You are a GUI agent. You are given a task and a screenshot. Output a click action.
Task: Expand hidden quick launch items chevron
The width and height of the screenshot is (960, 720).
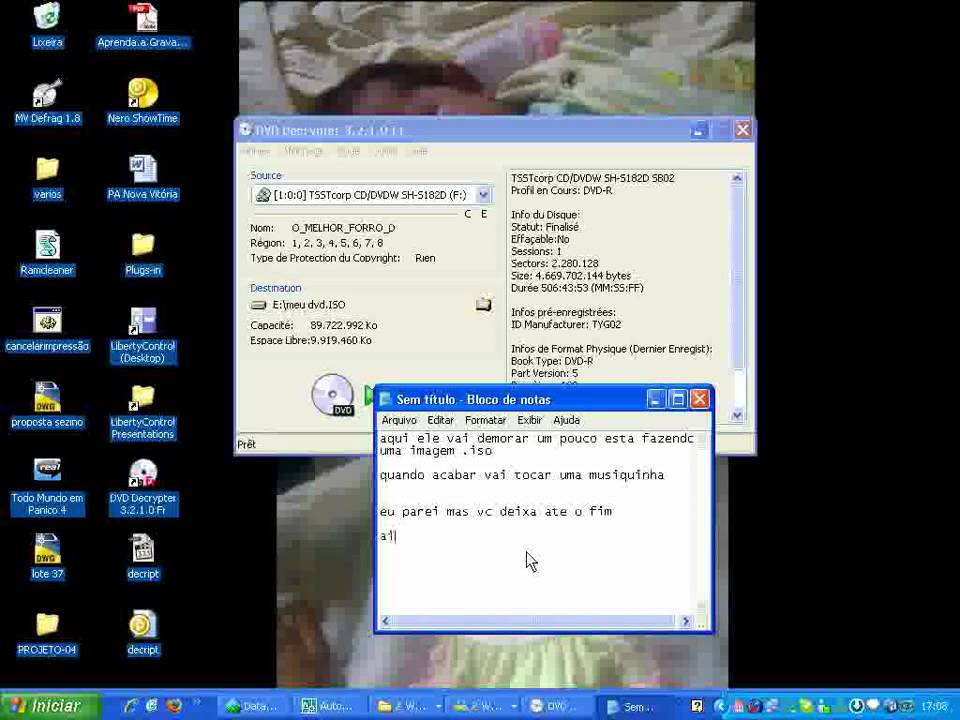[197, 702]
